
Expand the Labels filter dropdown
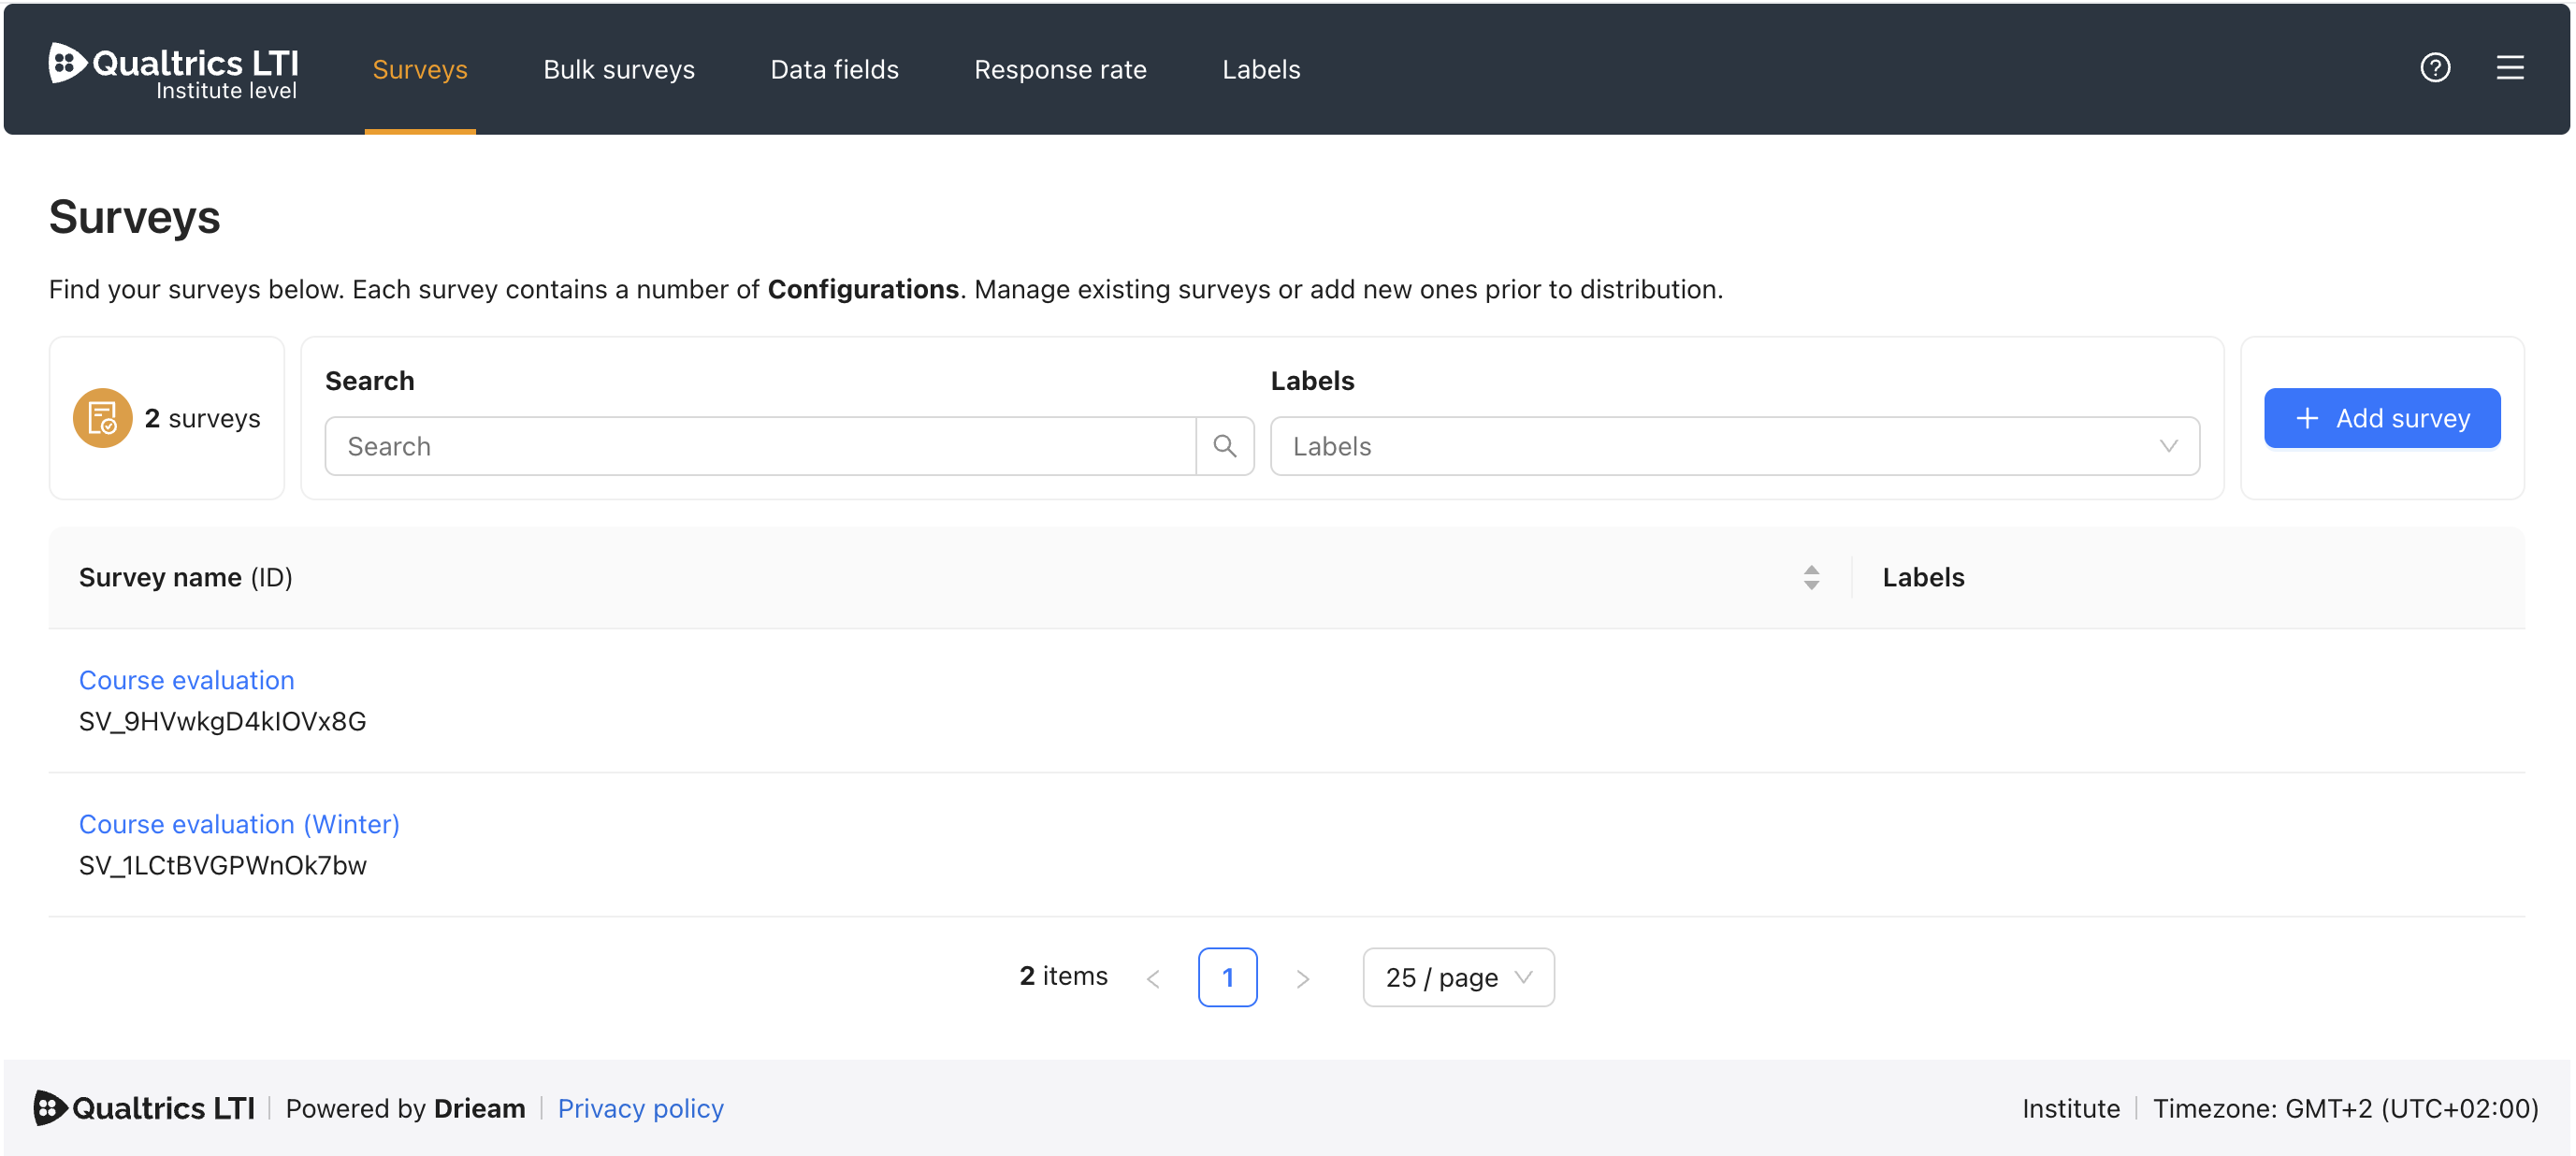tap(1734, 446)
